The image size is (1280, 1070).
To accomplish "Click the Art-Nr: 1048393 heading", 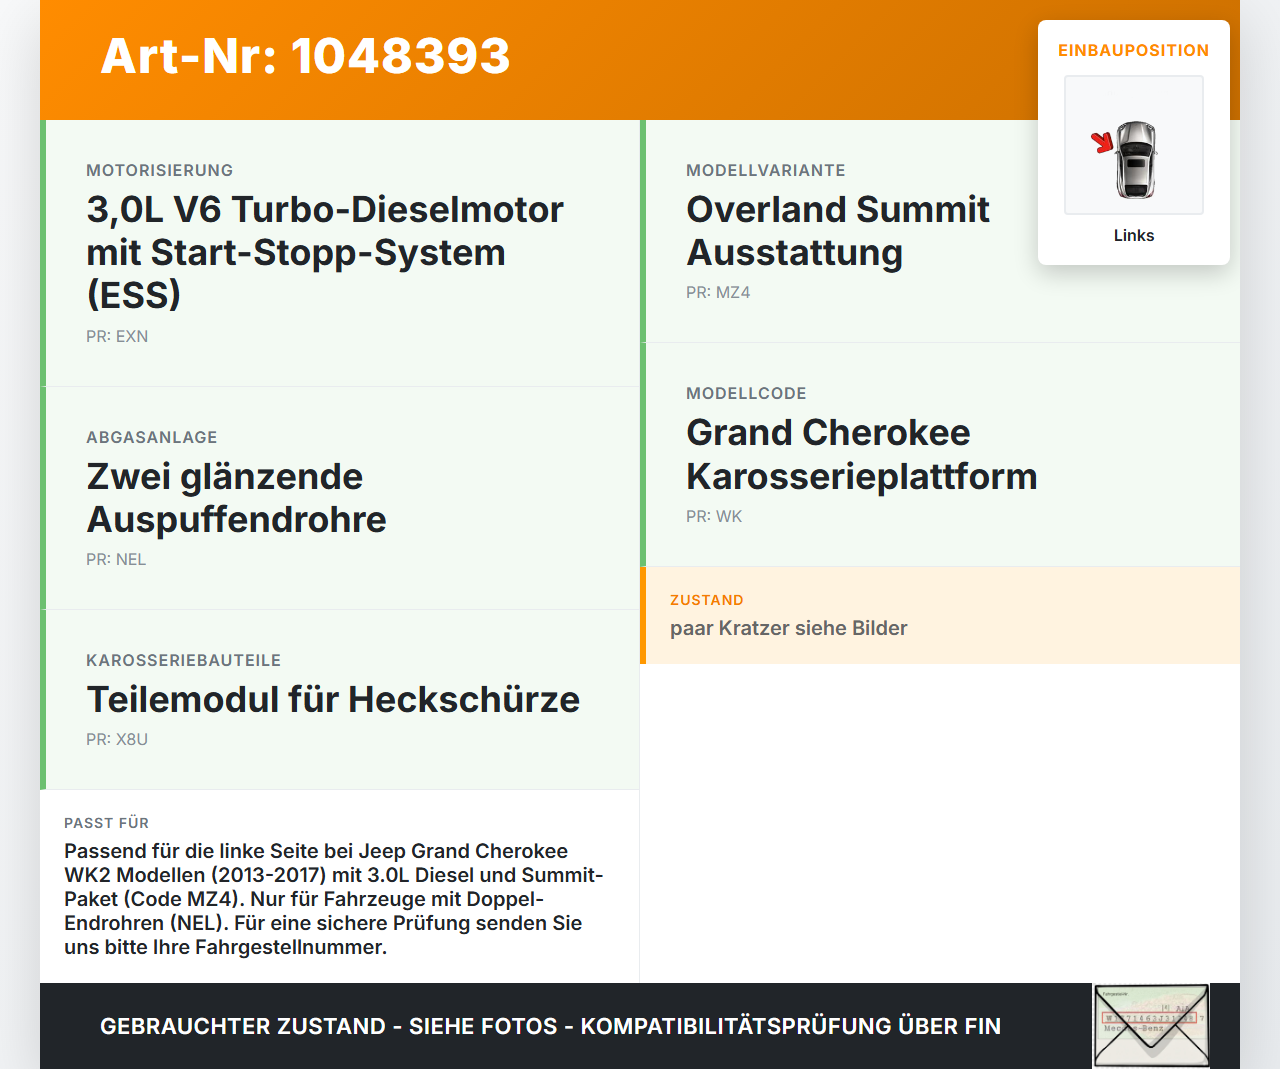I will (305, 56).
